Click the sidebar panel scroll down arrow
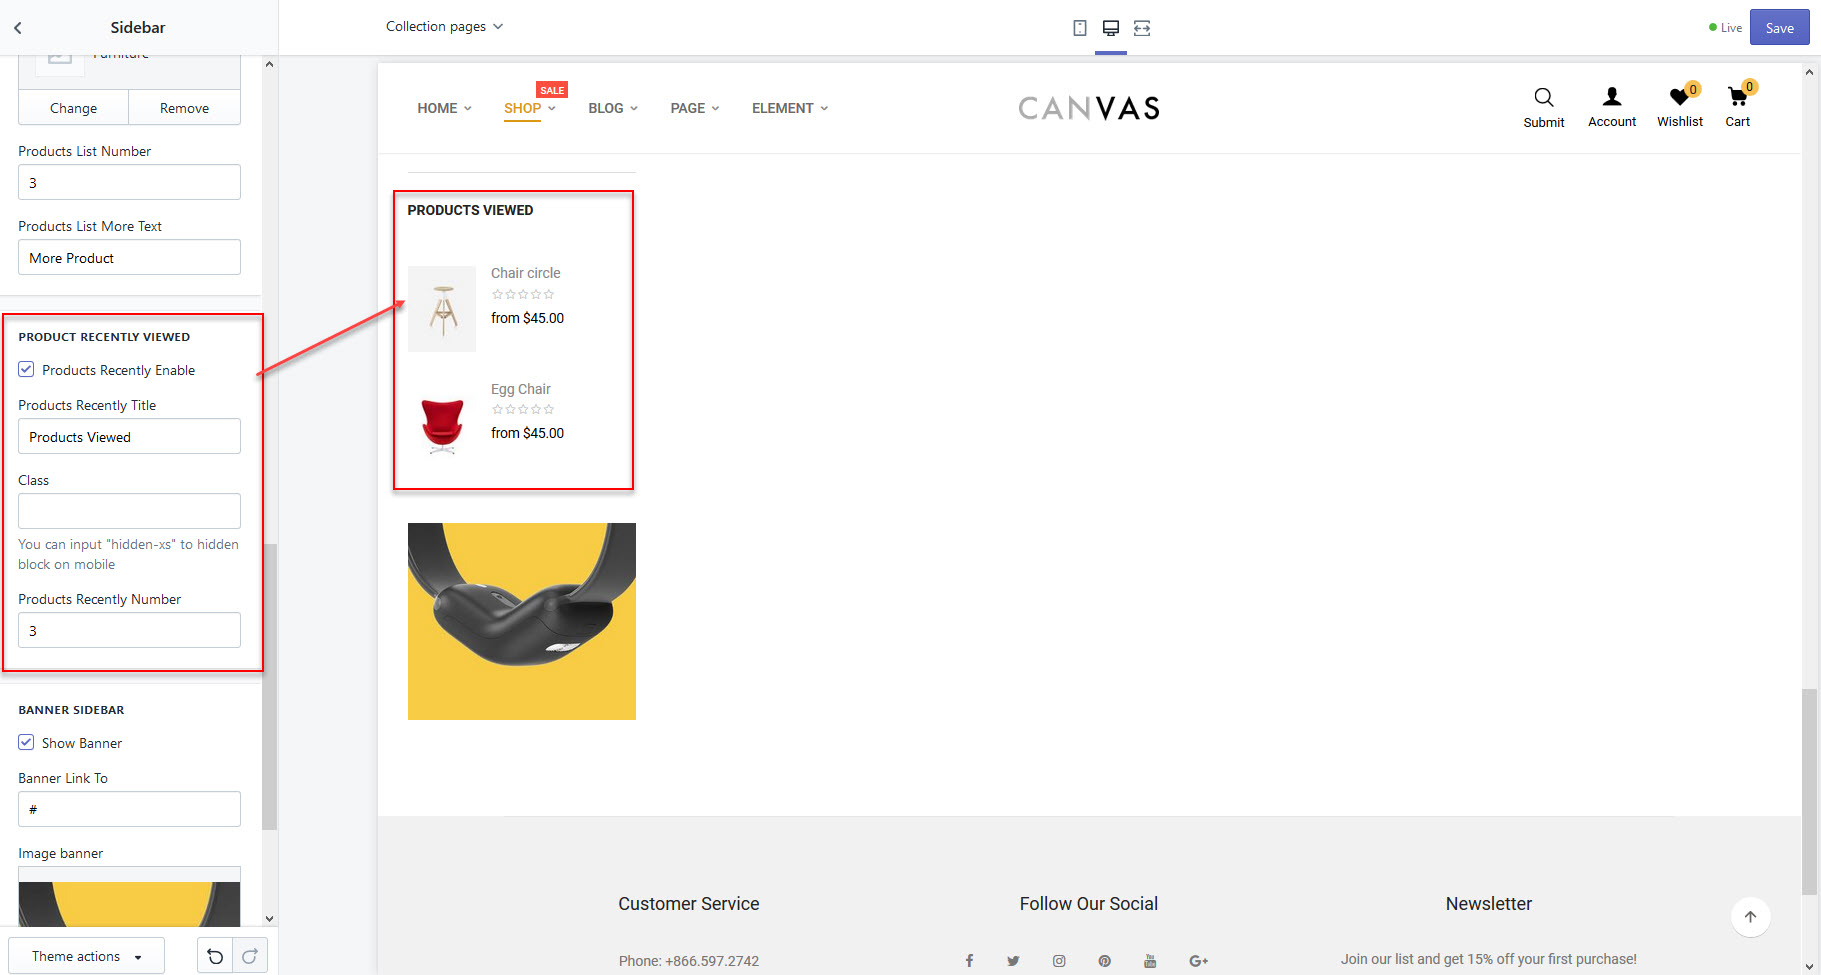 point(269,918)
